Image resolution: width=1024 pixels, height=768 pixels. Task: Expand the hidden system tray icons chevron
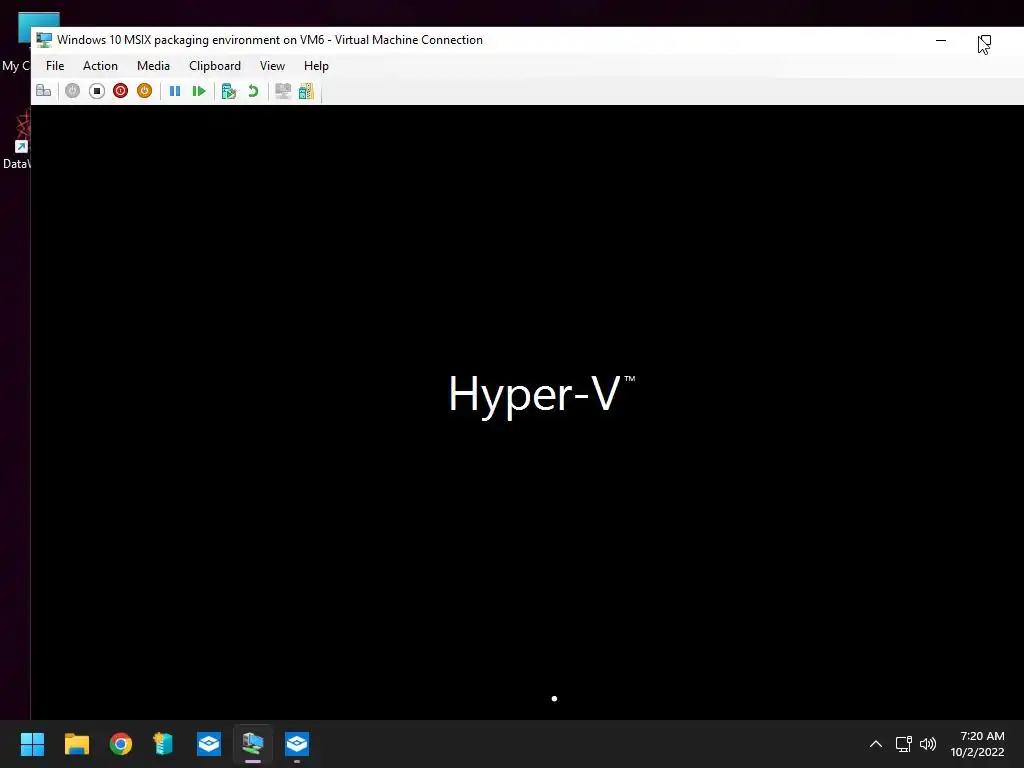[876, 744]
